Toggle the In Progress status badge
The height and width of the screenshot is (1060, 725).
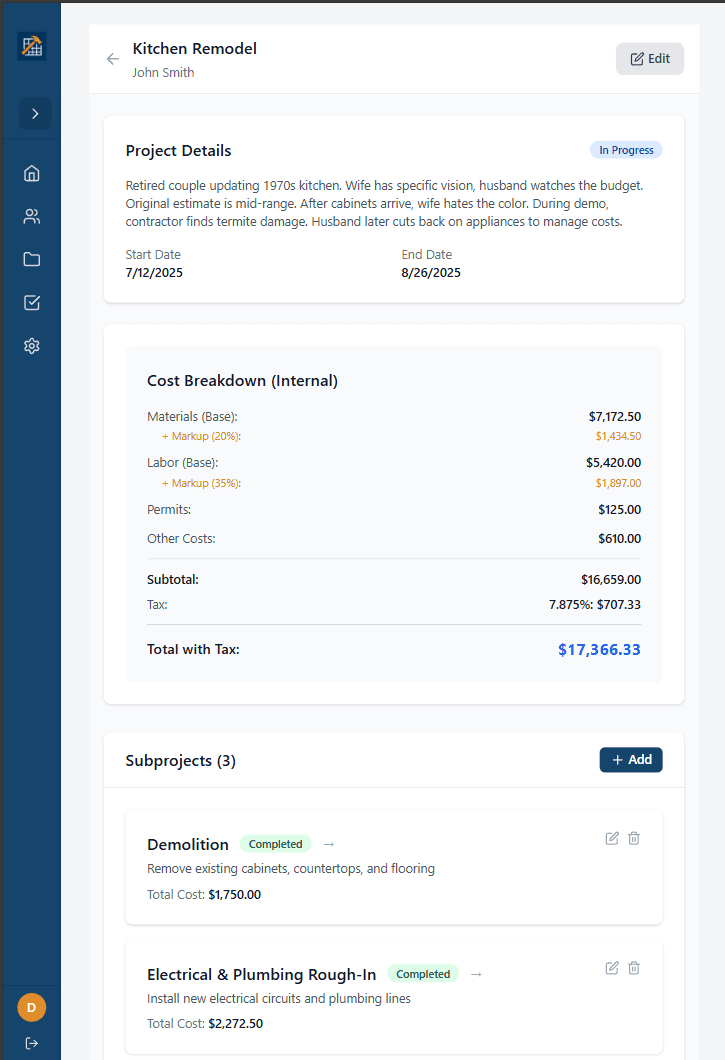625,149
